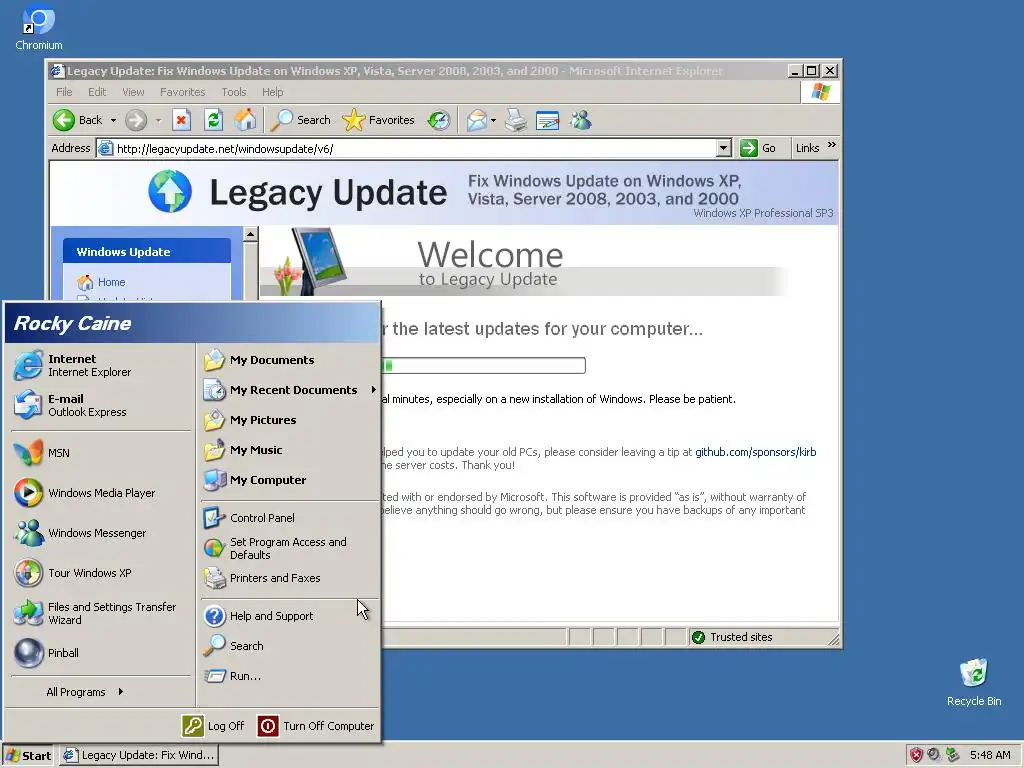Click the Print toolbar icon

point(516,120)
